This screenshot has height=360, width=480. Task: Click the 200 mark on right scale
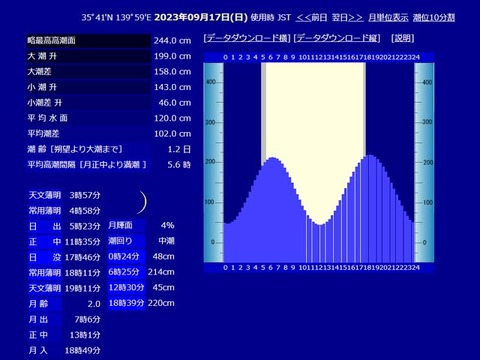(427, 162)
